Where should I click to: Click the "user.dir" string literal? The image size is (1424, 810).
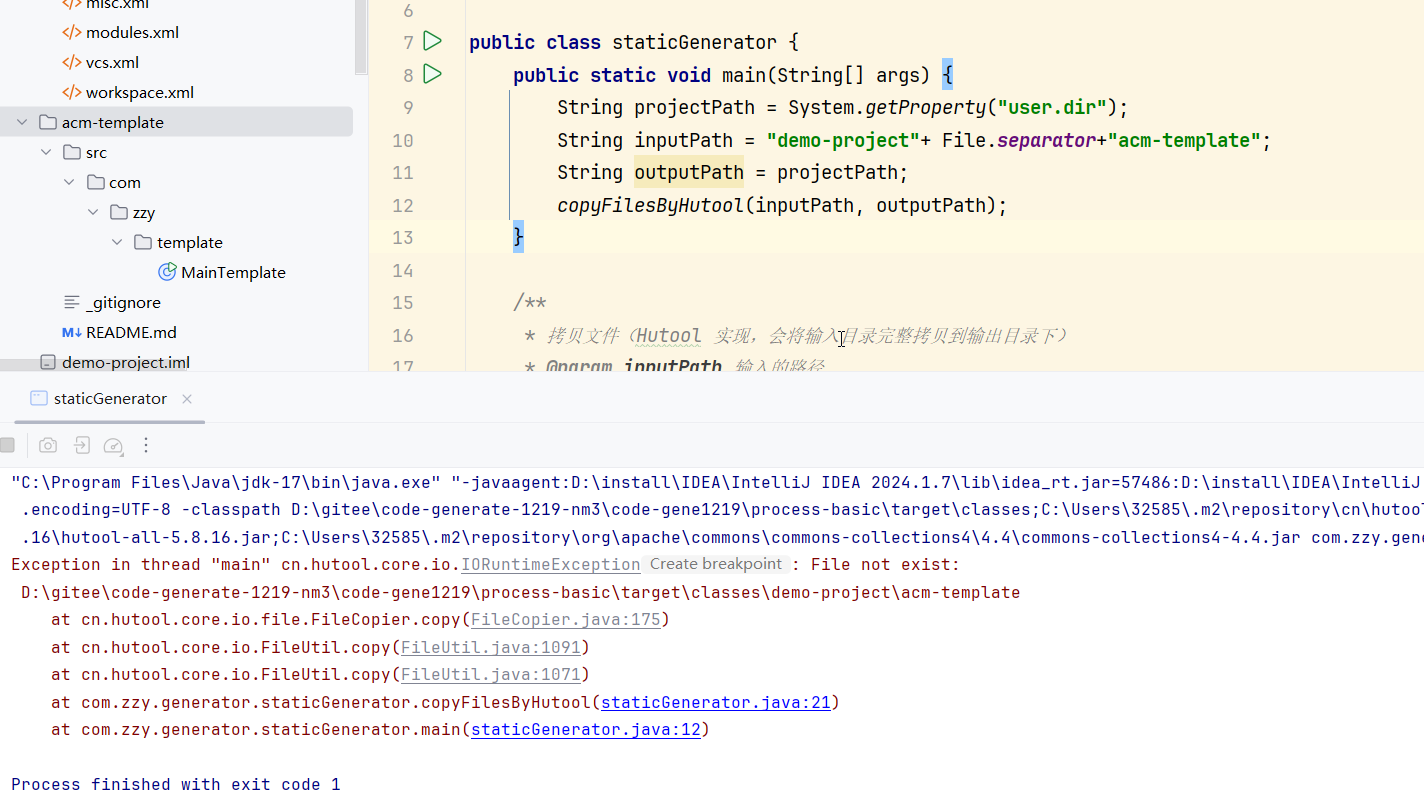coord(1052,107)
